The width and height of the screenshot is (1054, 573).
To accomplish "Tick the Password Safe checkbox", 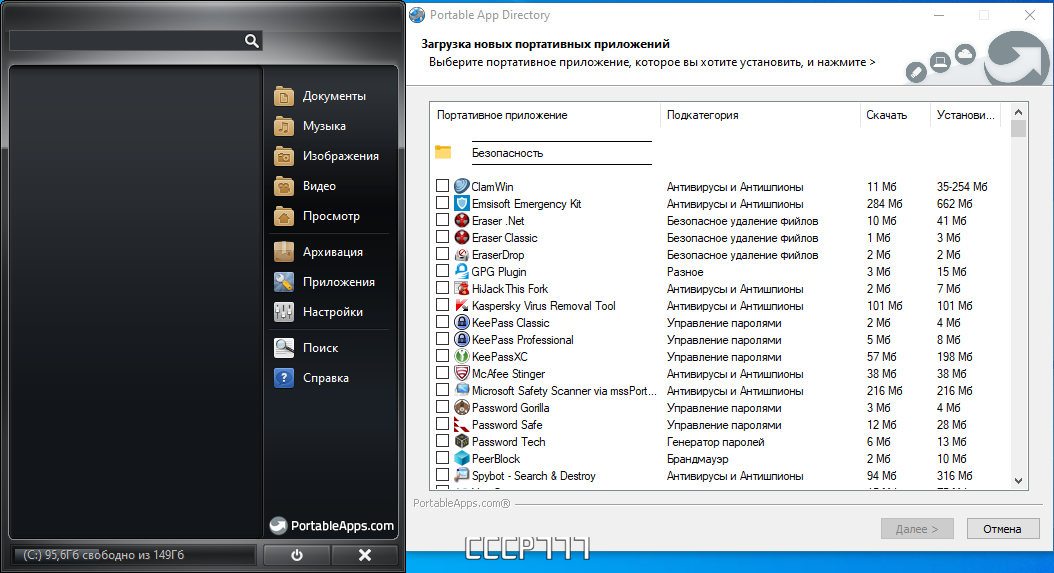I will click(442, 423).
